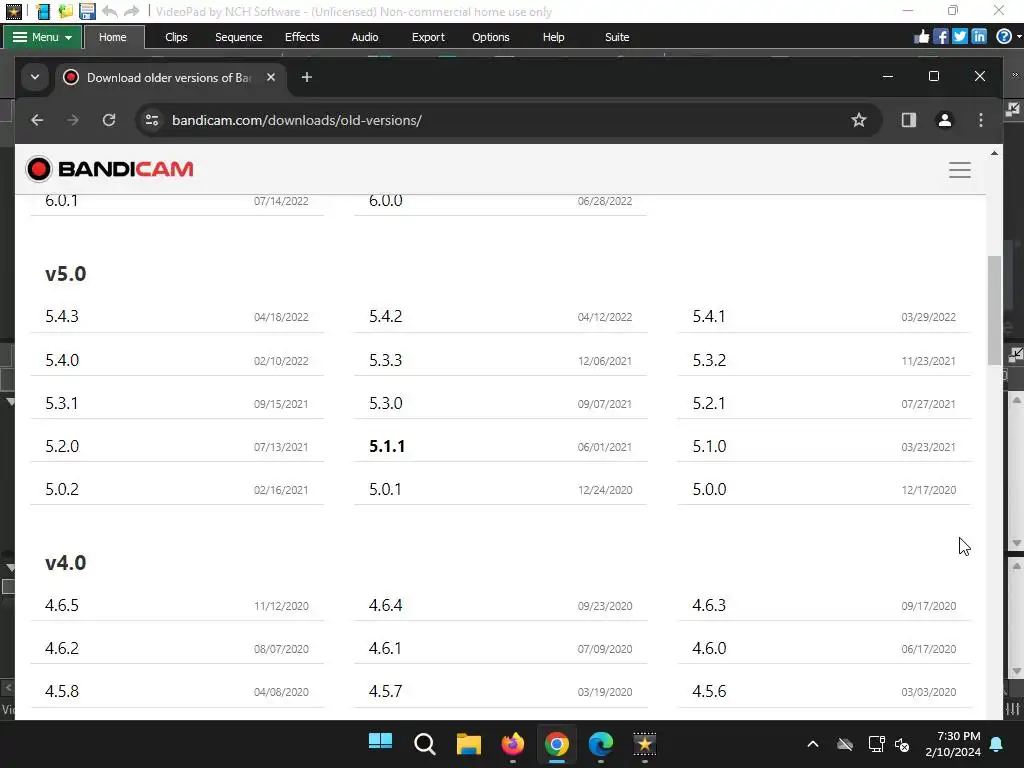Bookmark this page with the star icon
This screenshot has width=1024, height=768.
point(859,120)
